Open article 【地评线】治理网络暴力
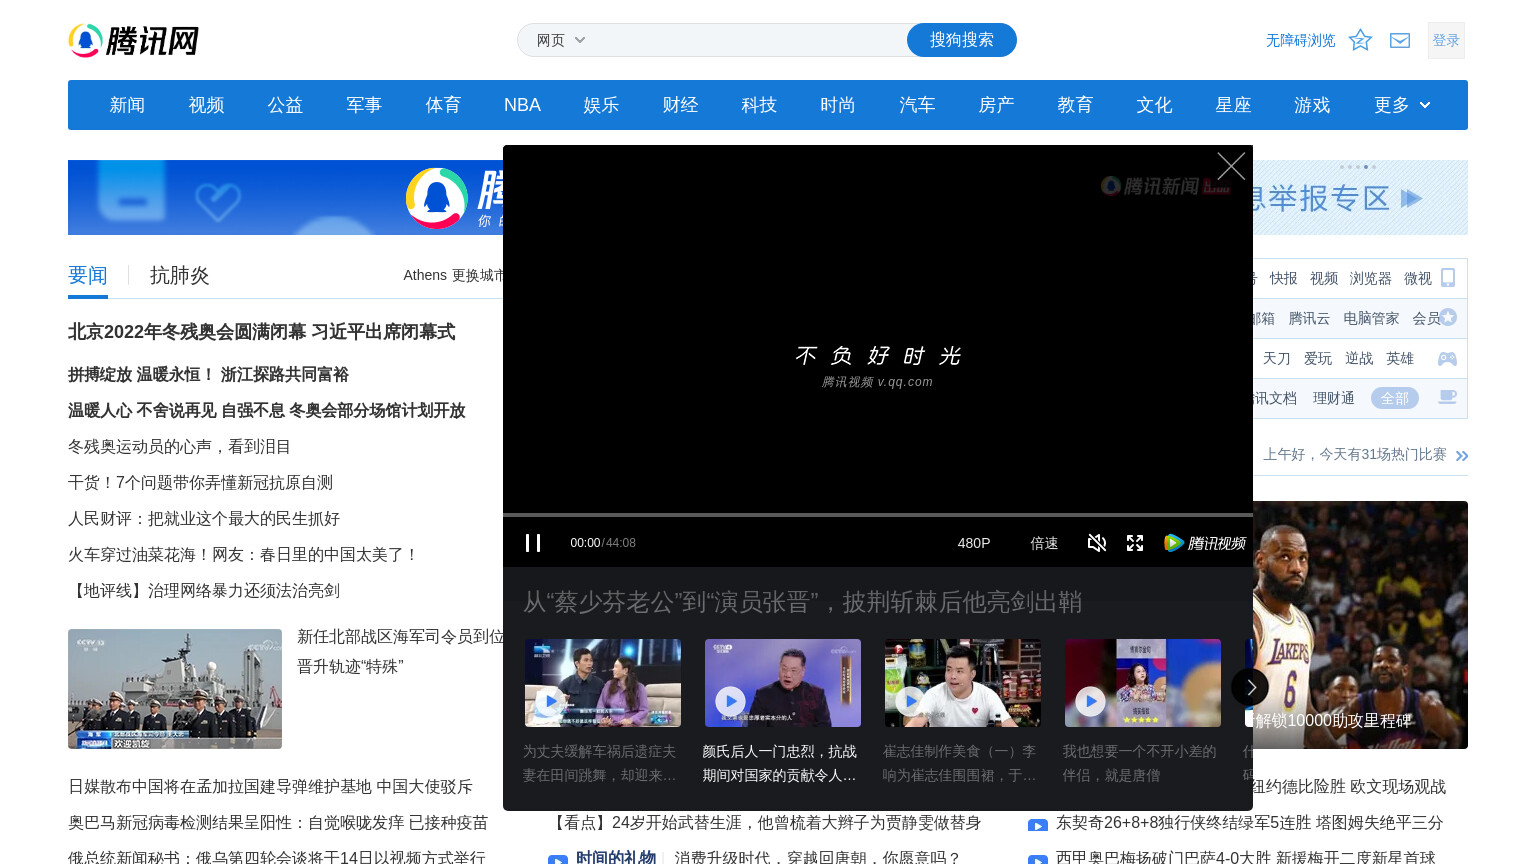Viewport: 1536px width, 864px height. [204, 591]
